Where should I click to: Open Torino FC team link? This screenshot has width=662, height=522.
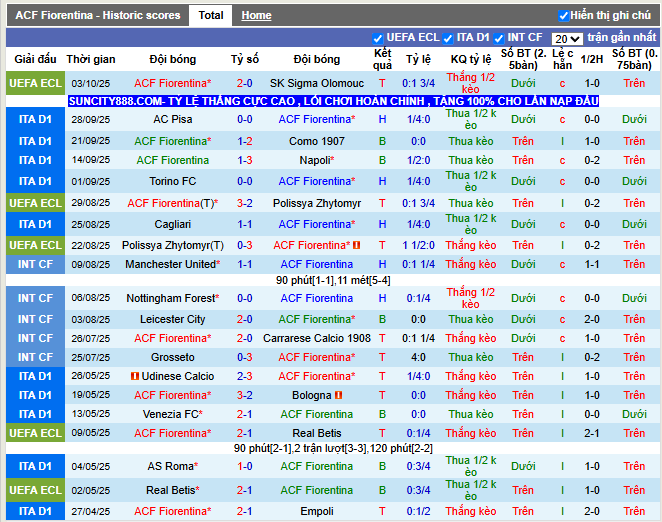pyautogui.click(x=173, y=182)
